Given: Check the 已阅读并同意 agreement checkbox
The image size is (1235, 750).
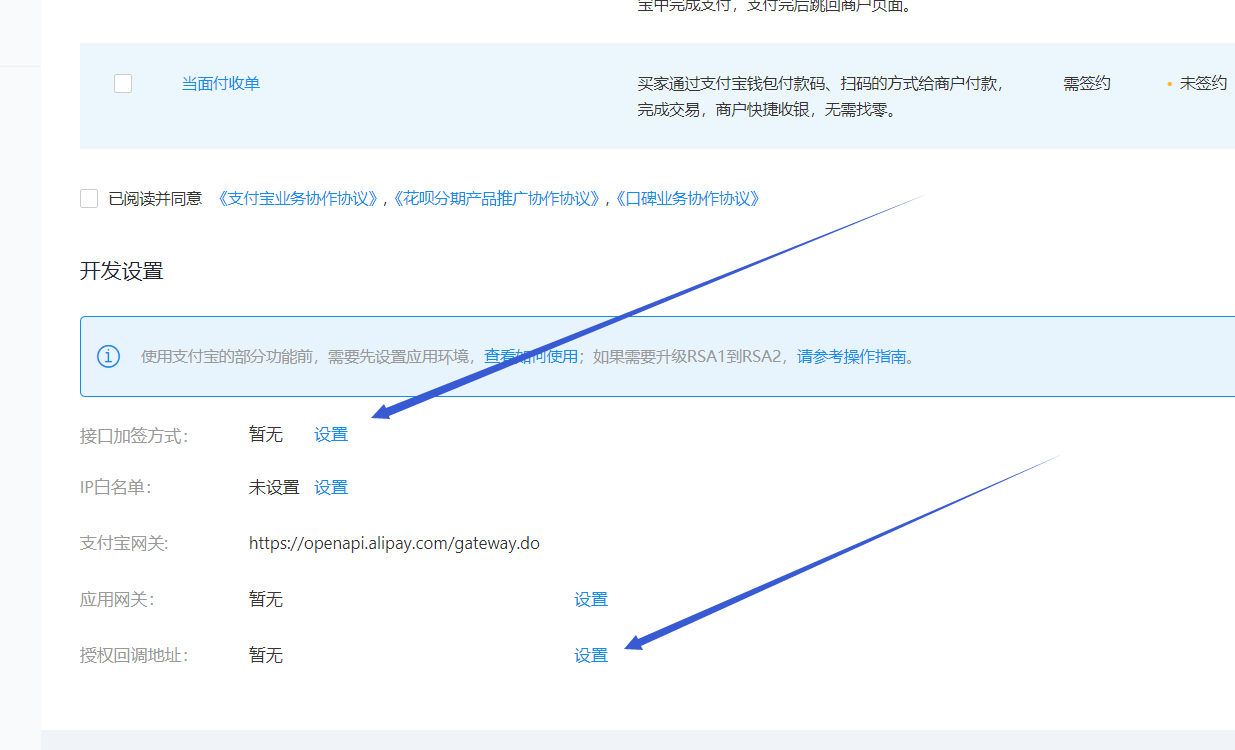Looking at the screenshot, I should 88,198.
